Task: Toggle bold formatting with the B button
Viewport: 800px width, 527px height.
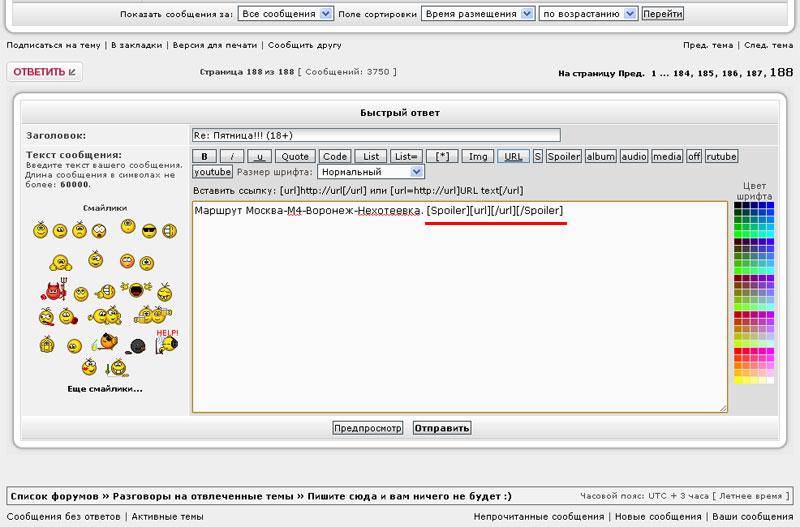Action: [x=204, y=157]
